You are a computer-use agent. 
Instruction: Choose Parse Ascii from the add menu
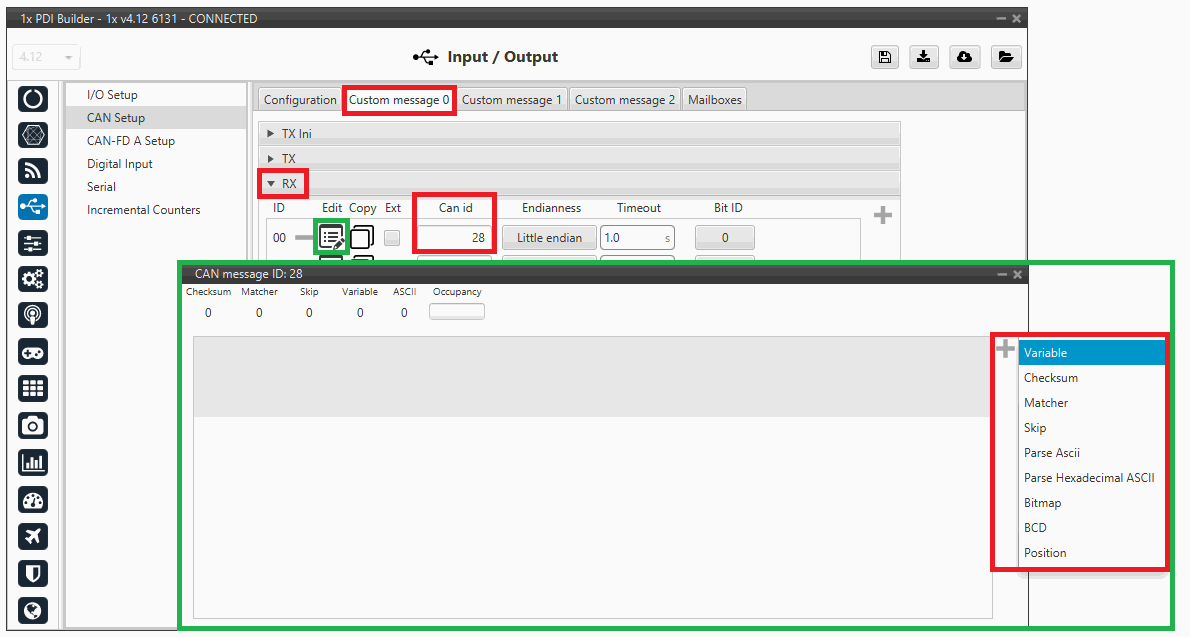(x=1091, y=453)
